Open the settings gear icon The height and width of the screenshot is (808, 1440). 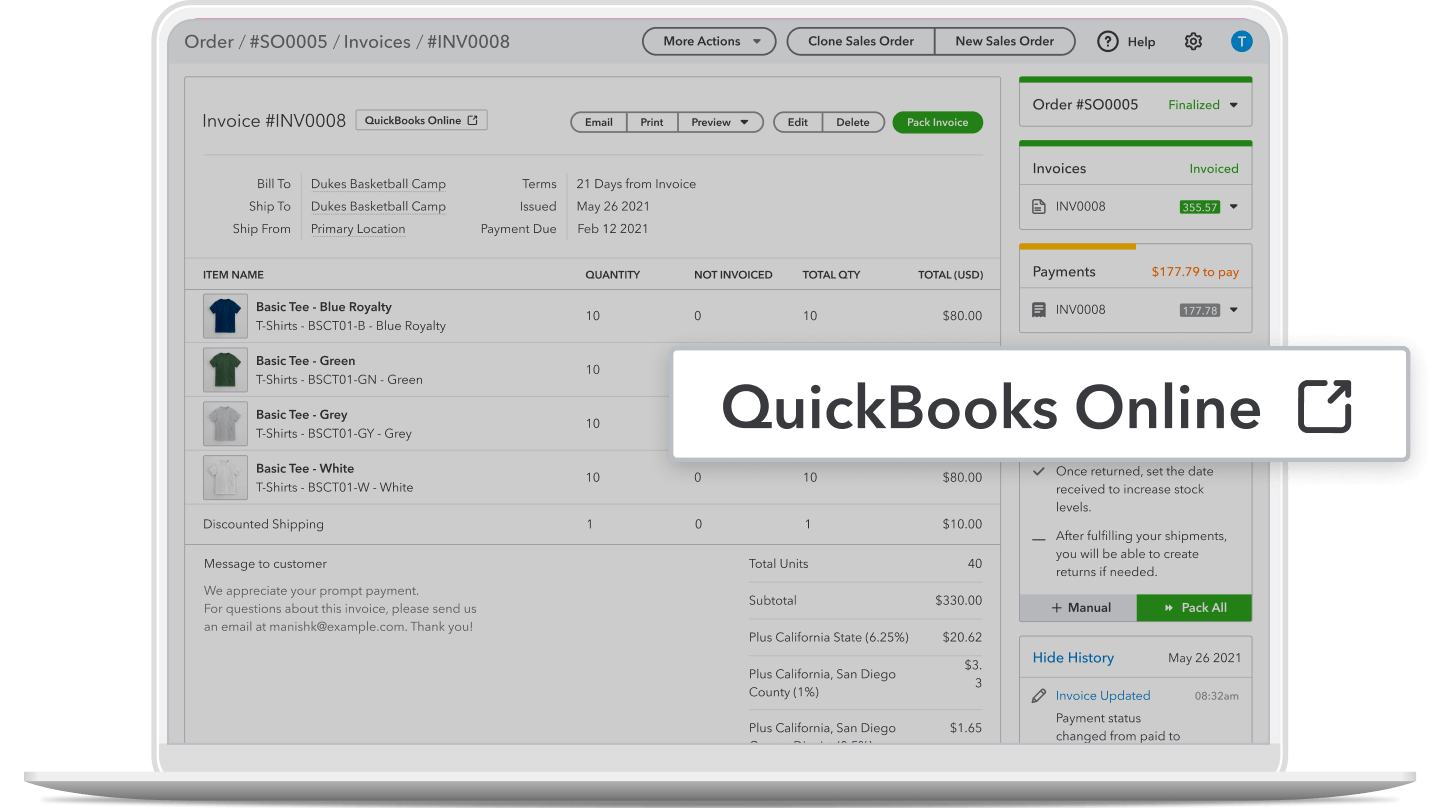pyautogui.click(x=1193, y=41)
